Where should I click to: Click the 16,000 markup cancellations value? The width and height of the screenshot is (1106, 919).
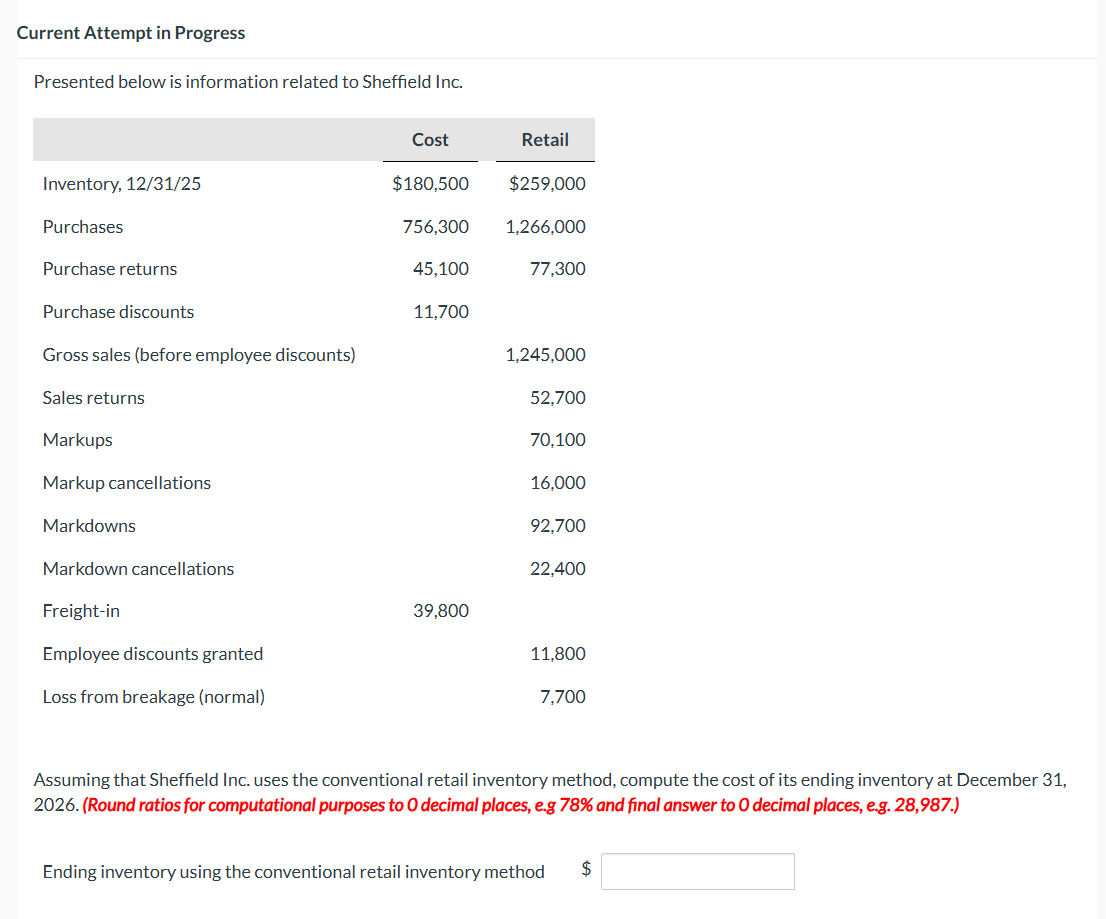coord(558,482)
